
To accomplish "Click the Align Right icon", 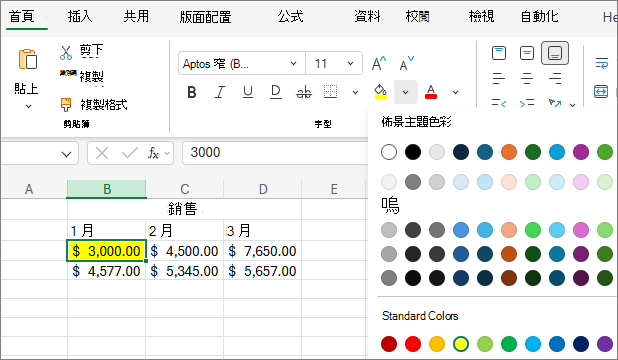I will pos(555,78).
